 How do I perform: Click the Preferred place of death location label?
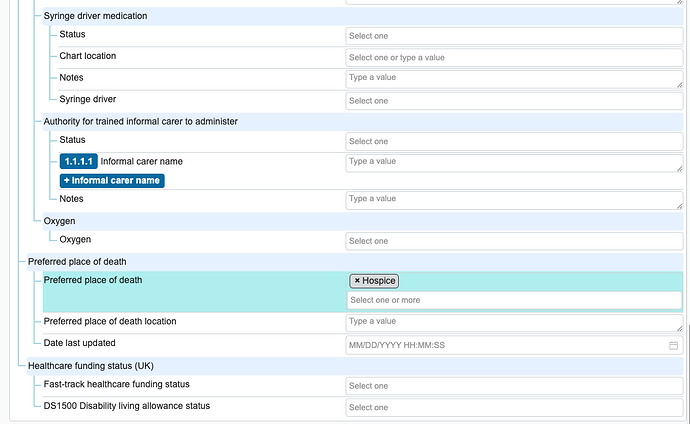click(110, 321)
